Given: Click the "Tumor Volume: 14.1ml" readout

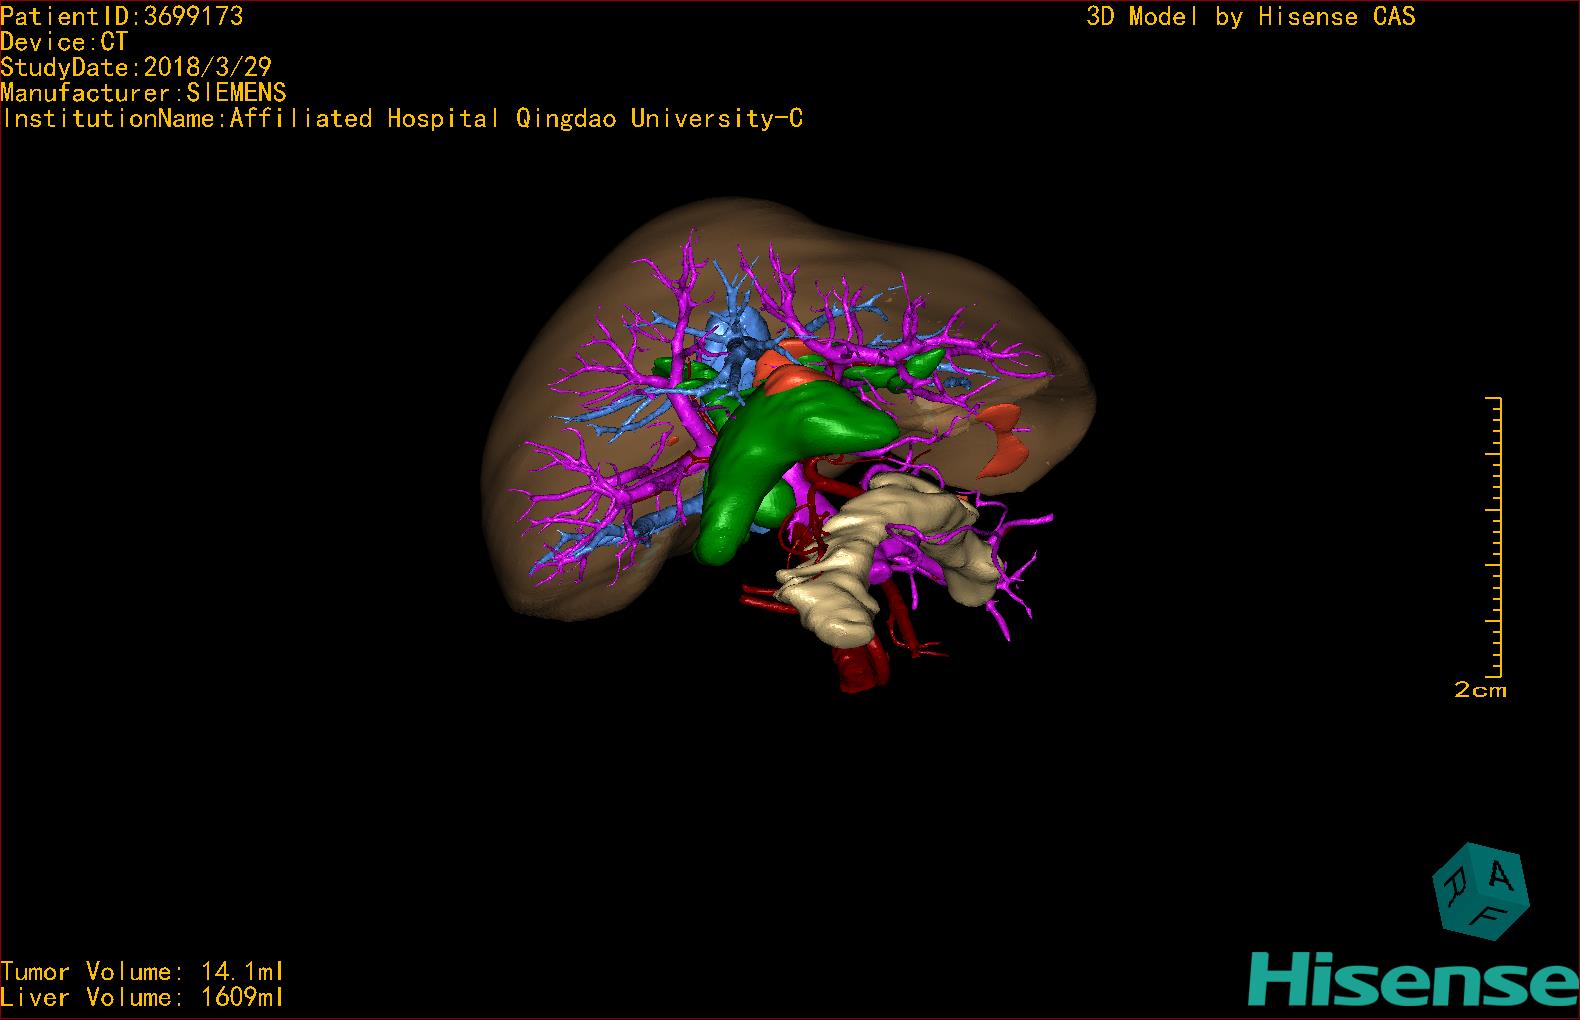Looking at the screenshot, I should [143, 972].
